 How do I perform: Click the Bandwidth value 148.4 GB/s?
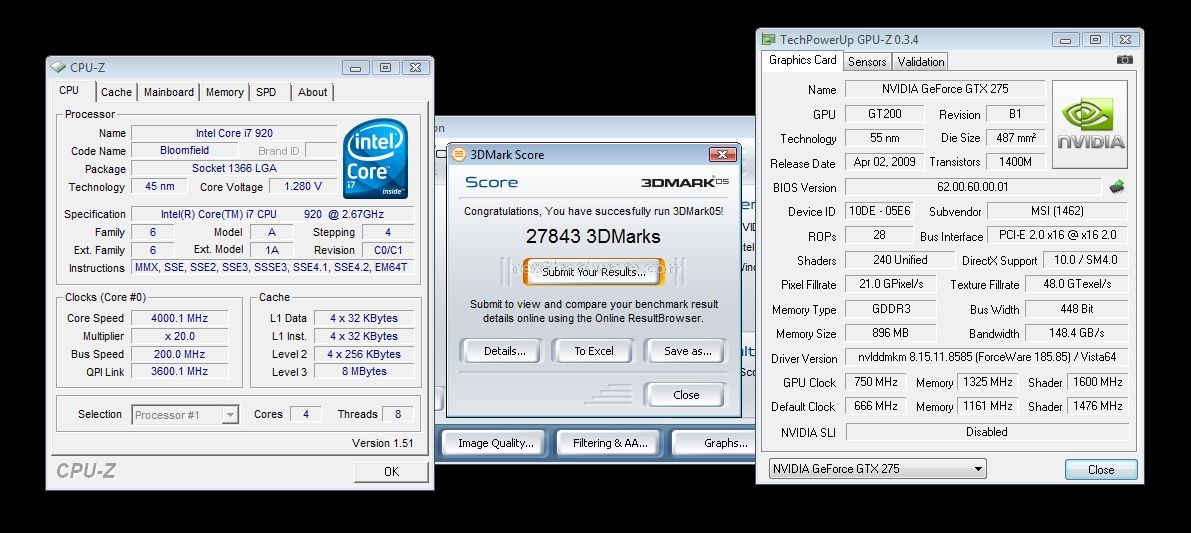coord(1076,333)
